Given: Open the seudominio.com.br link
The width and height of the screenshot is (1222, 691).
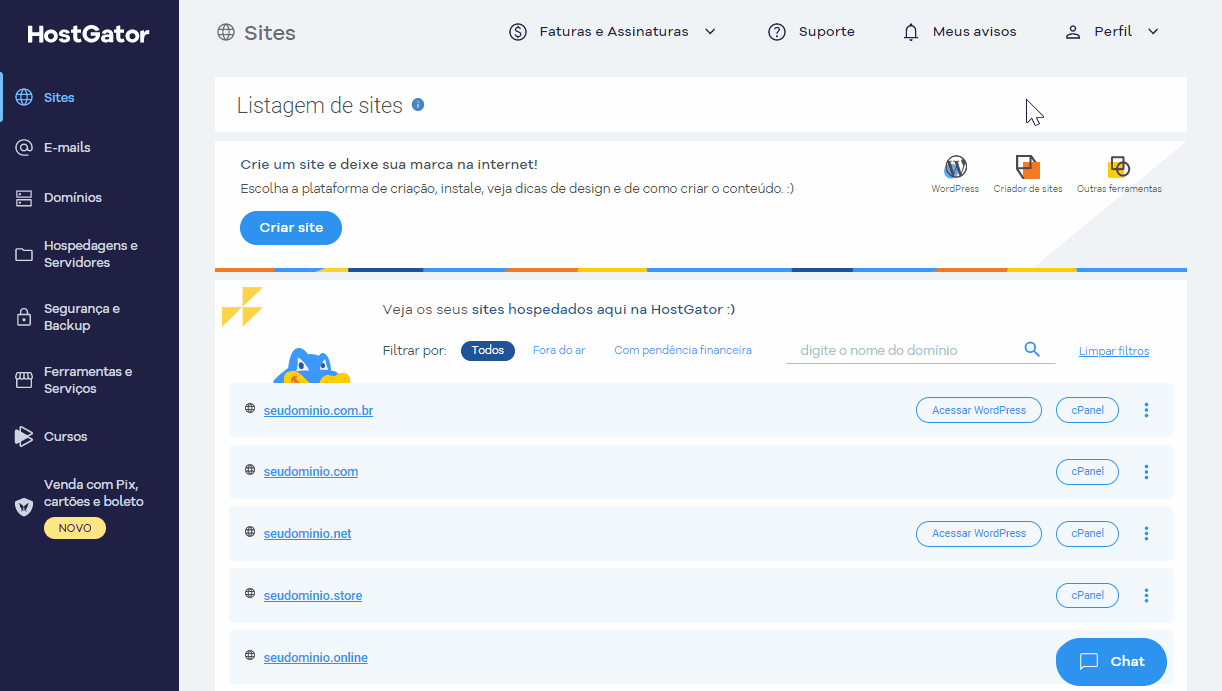Looking at the screenshot, I should tap(318, 410).
